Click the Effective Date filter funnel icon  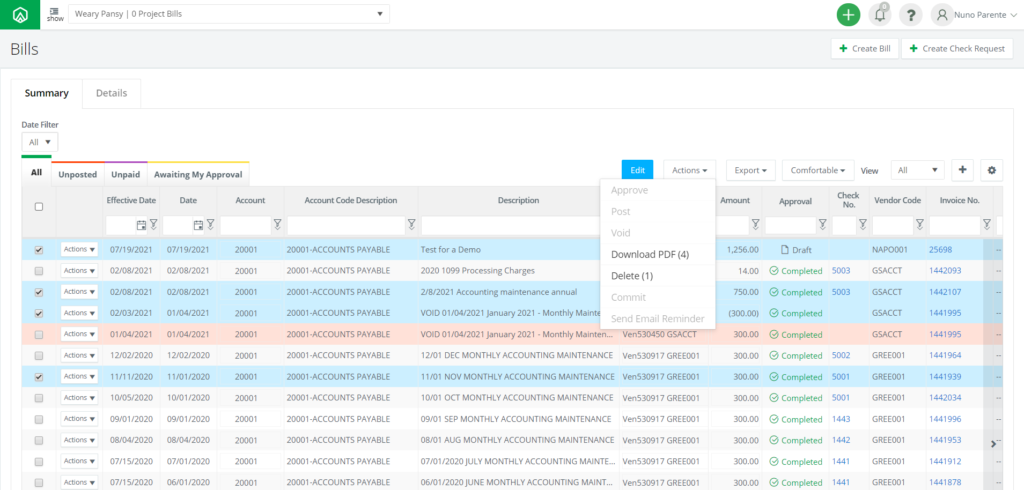[x=153, y=225]
